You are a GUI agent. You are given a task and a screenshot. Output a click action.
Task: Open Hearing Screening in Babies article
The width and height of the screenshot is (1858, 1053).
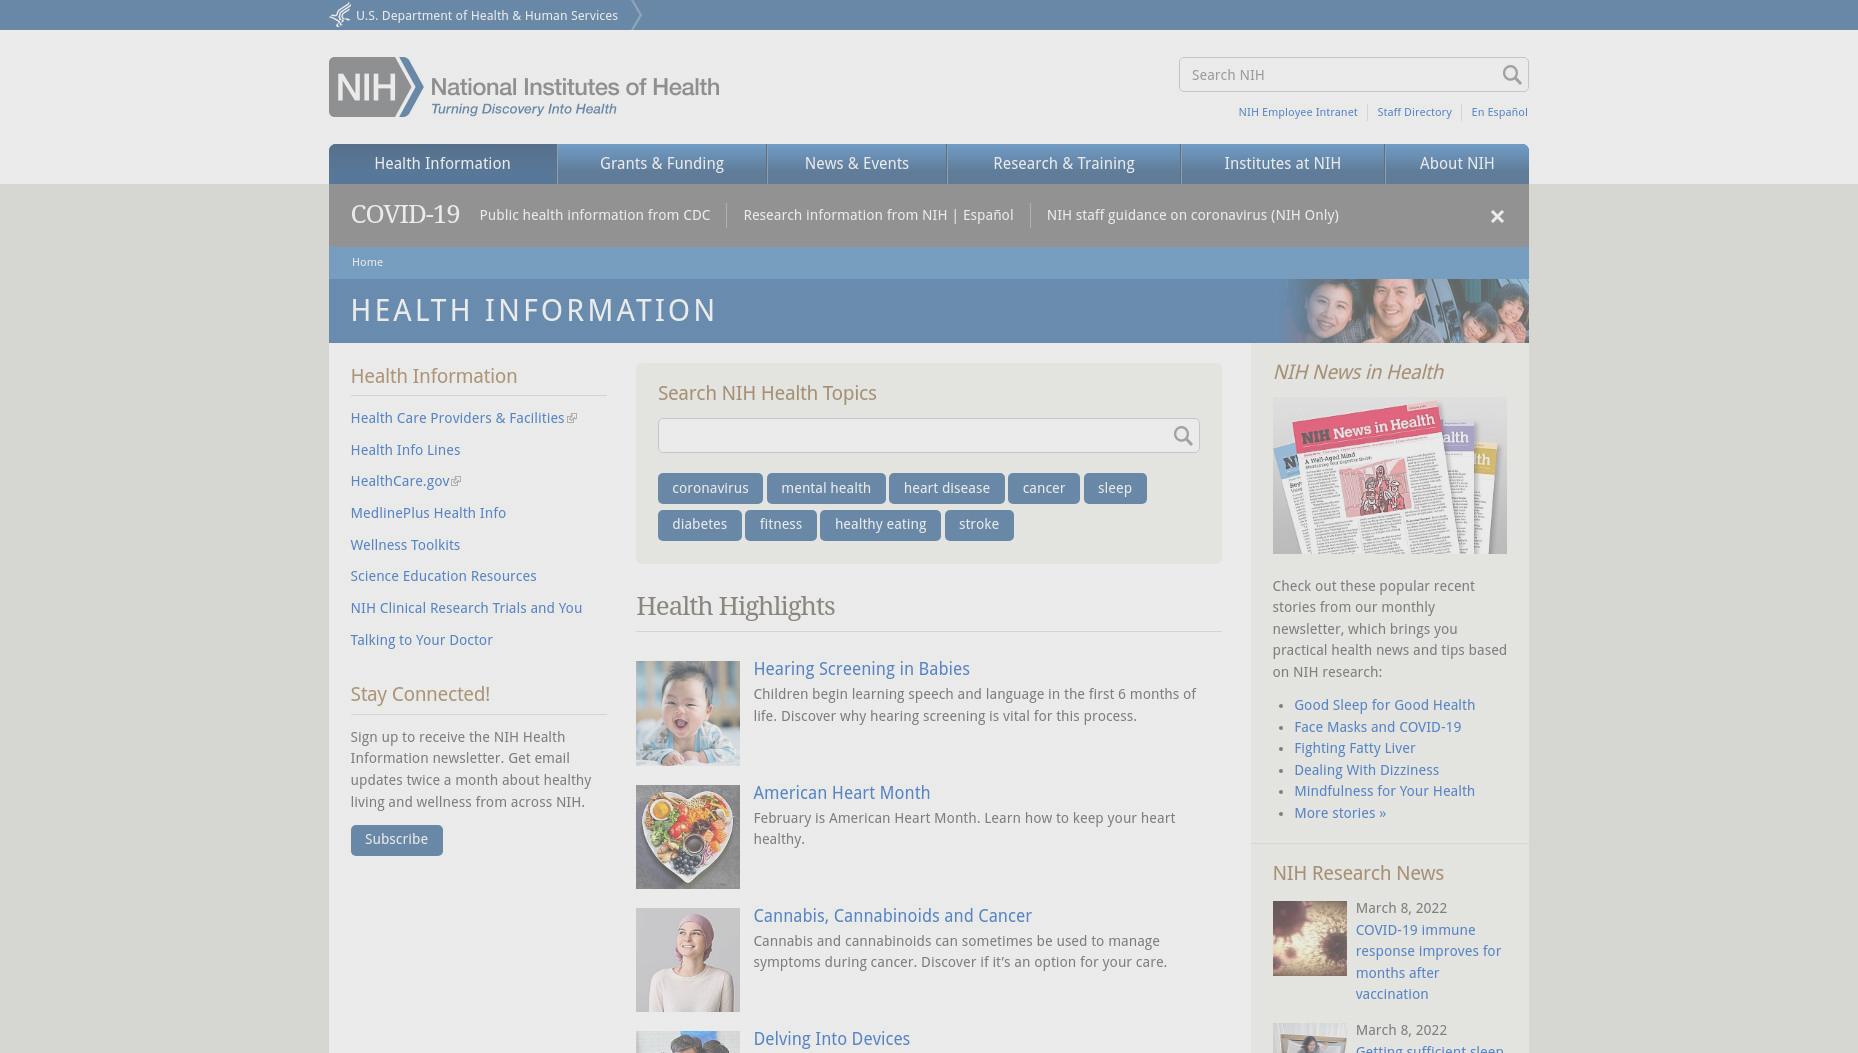pos(861,669)
